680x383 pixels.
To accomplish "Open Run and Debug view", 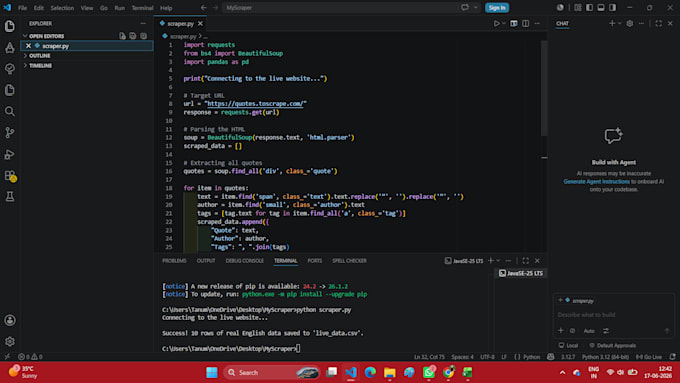I will (10, 154).
